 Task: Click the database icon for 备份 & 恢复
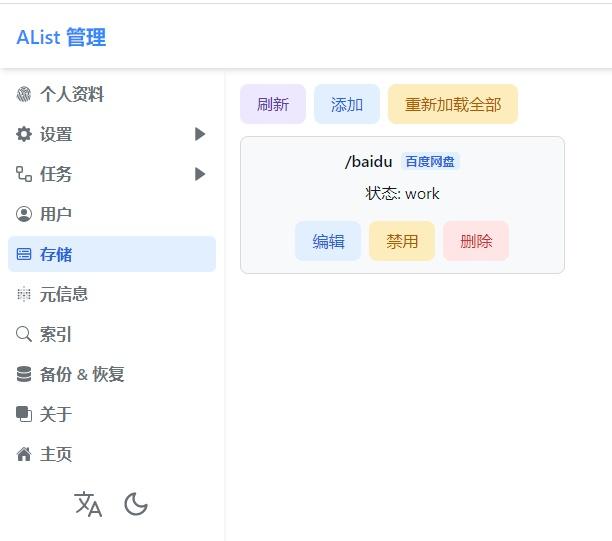[24, 374]
